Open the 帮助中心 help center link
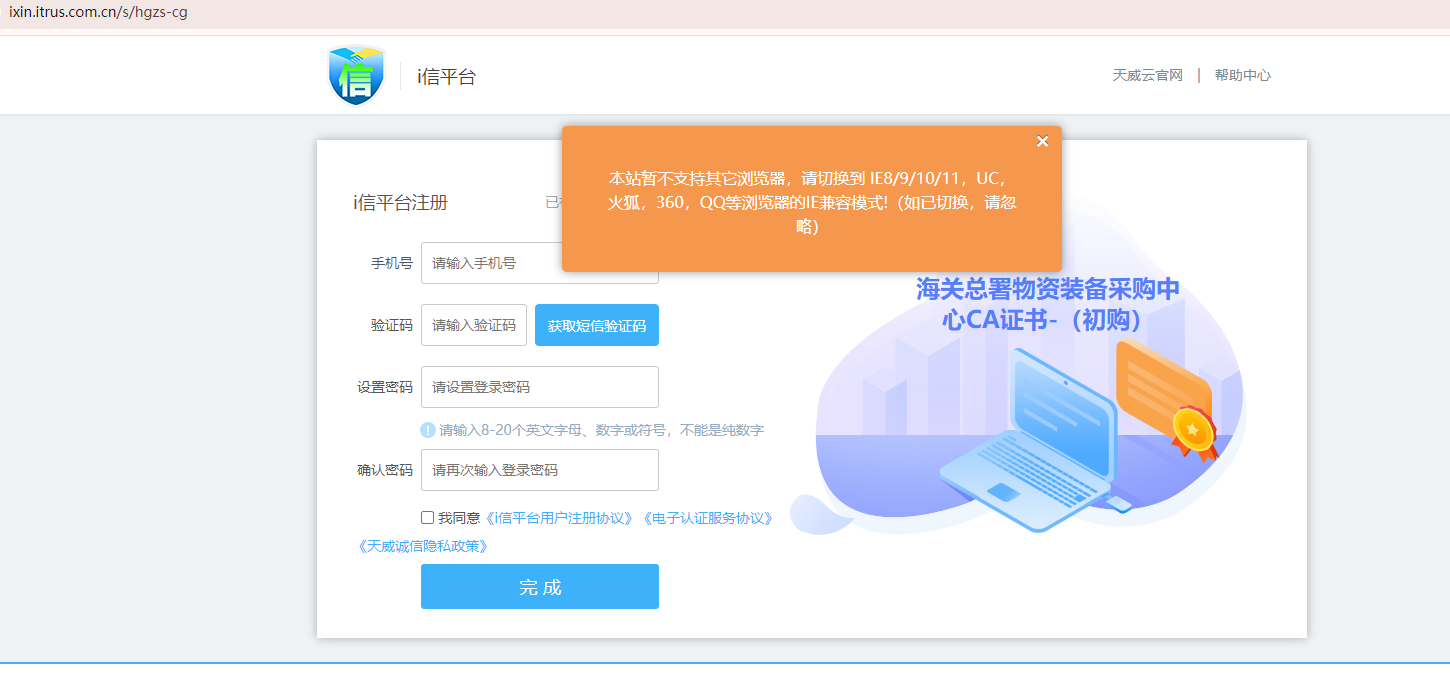This screenshot has width=1450, height=683. 1242,75
